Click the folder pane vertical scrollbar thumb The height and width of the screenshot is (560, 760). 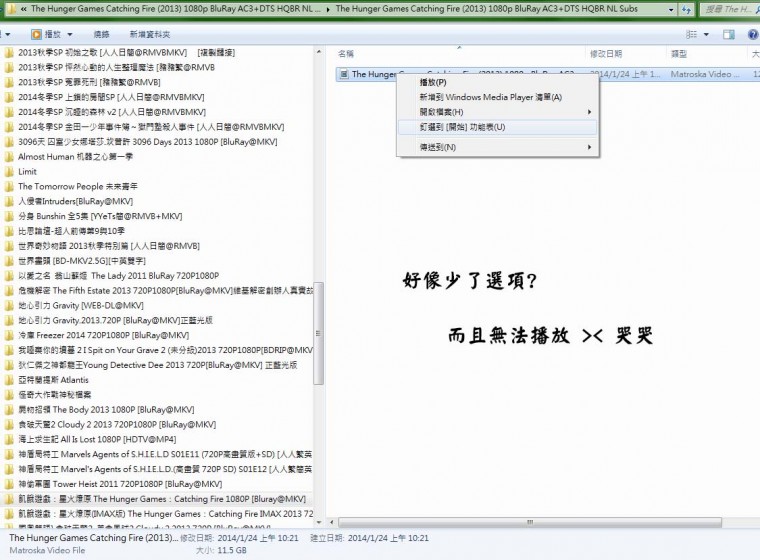pyautogui.click(x=318, y=334)
